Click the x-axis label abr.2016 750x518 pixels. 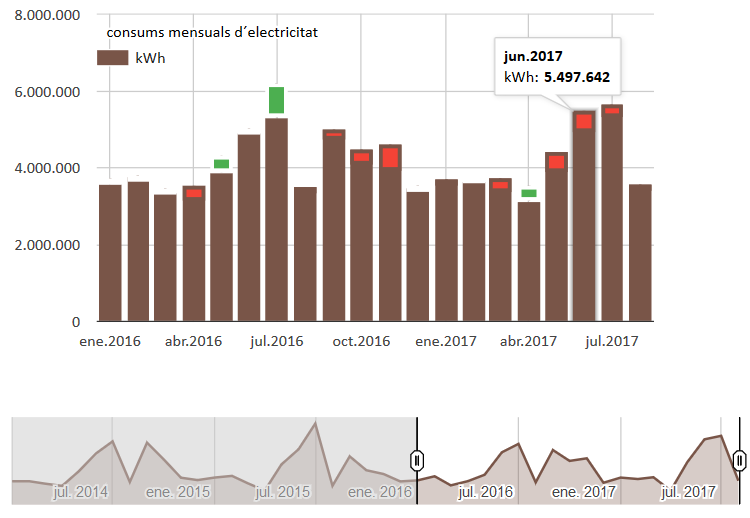[x=193, y=341]
